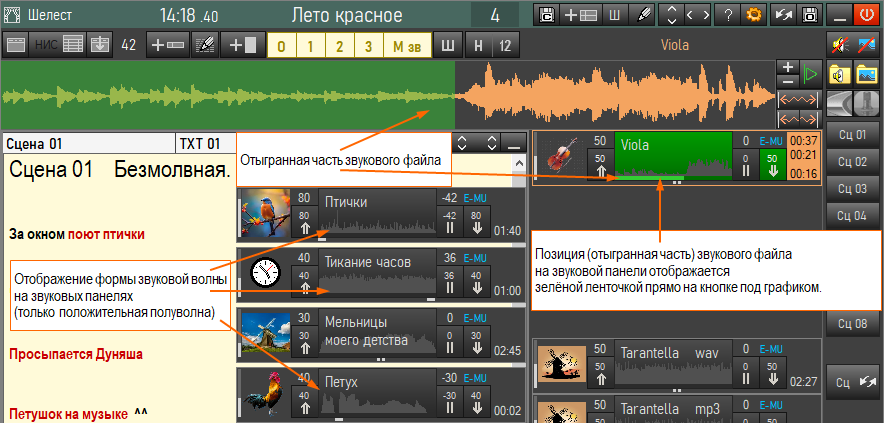
Task: Click the plus-block add icon
Action: (x=241, y=45)
